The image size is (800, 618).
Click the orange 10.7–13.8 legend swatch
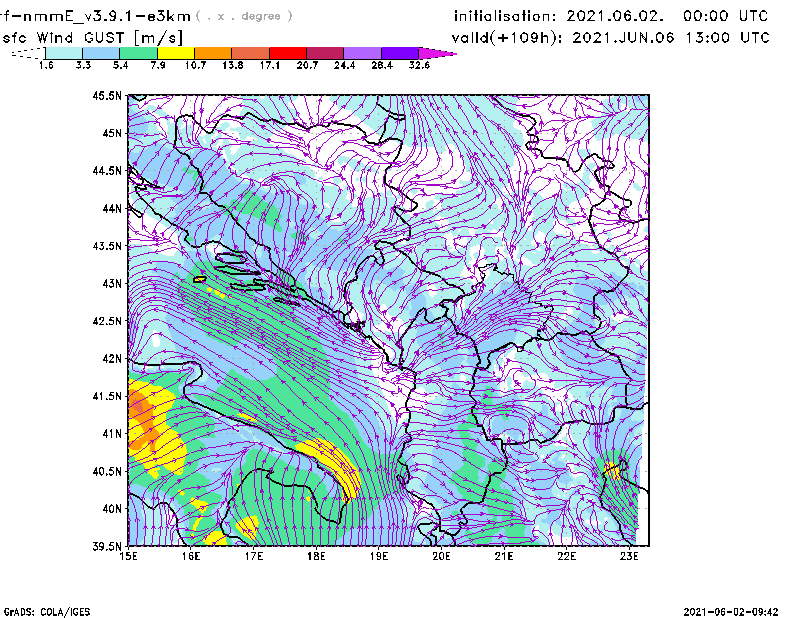pos(213,53)
